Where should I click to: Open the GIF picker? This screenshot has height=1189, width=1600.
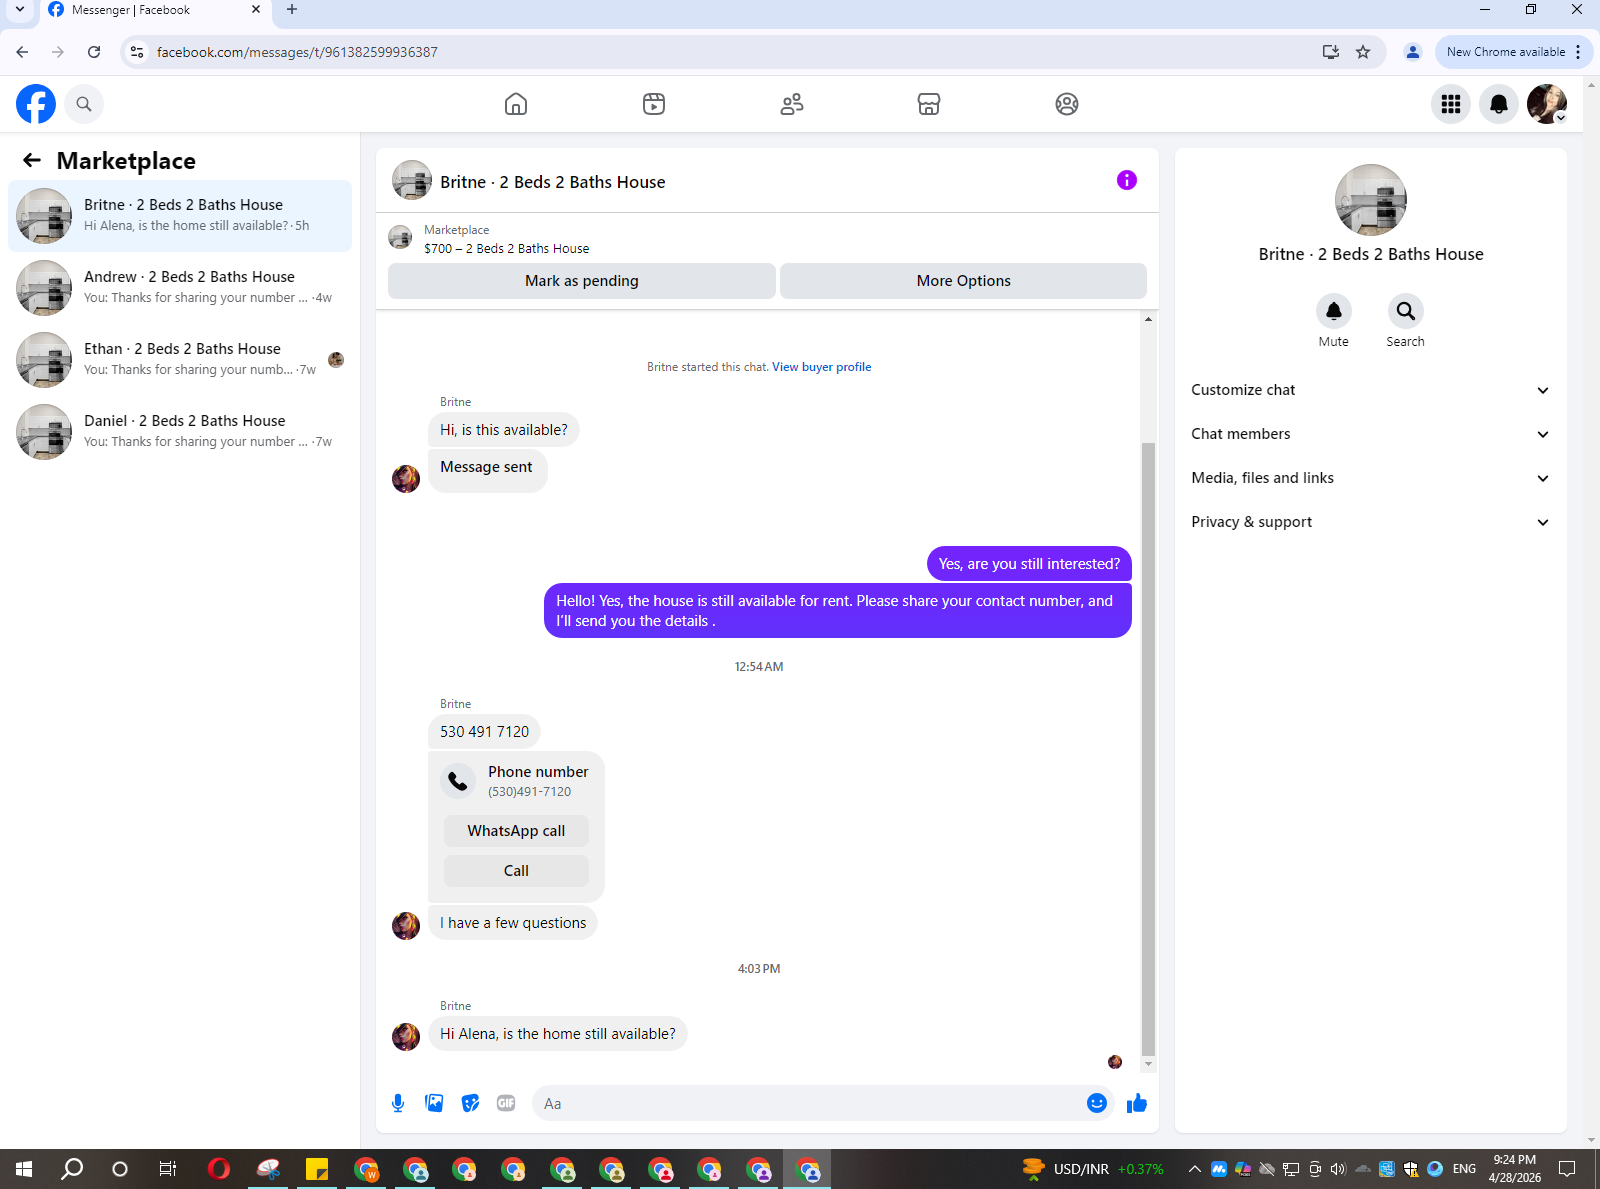(506, 1103)
